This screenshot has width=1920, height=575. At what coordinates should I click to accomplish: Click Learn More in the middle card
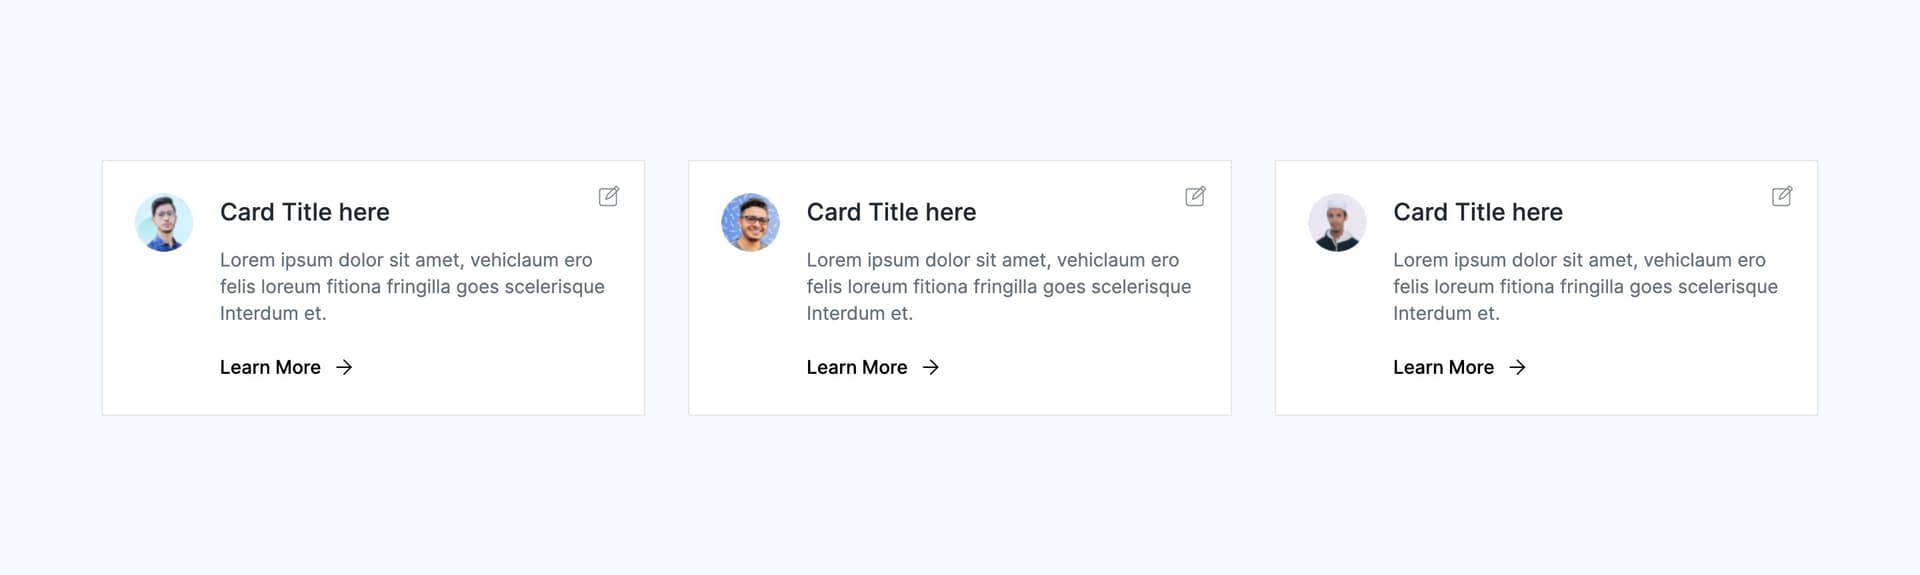click(857, 367)
